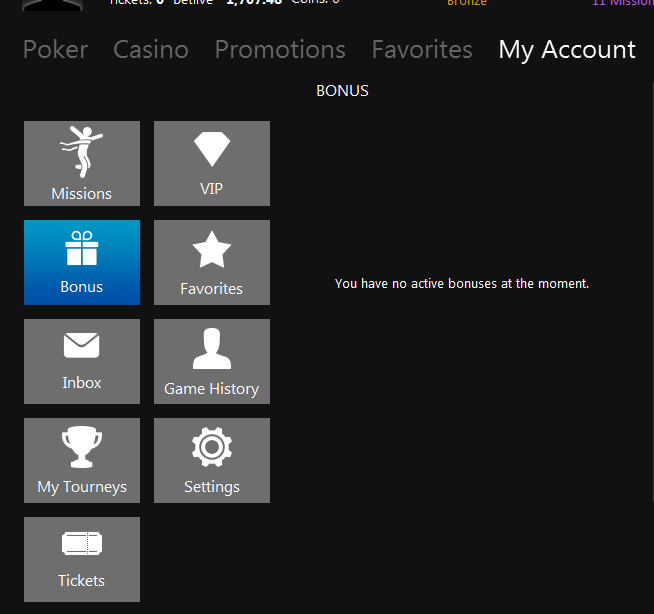This screenshot has height=614, width=654.
Task: Open the Tickets tile
Action: [x=82, y=559]
